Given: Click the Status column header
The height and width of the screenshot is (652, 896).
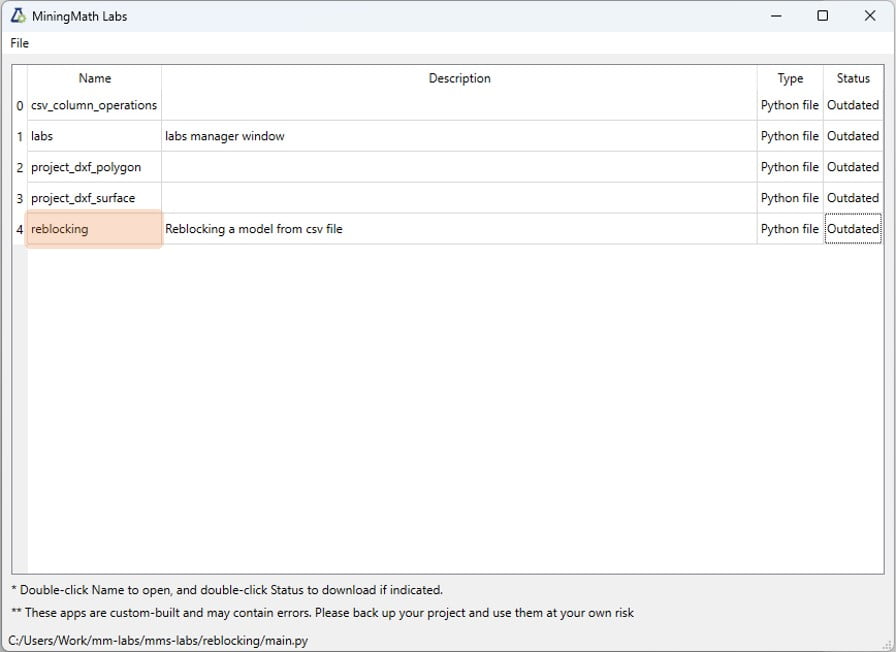Looking at the screenshot, I should click(x=853, y=78).
